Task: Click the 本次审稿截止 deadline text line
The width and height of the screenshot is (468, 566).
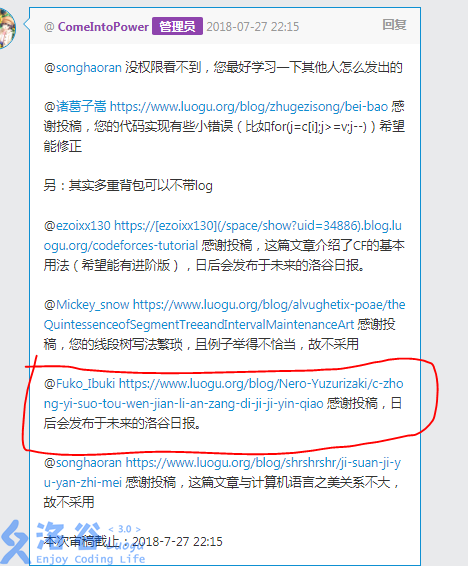Action: click(133, 541)
